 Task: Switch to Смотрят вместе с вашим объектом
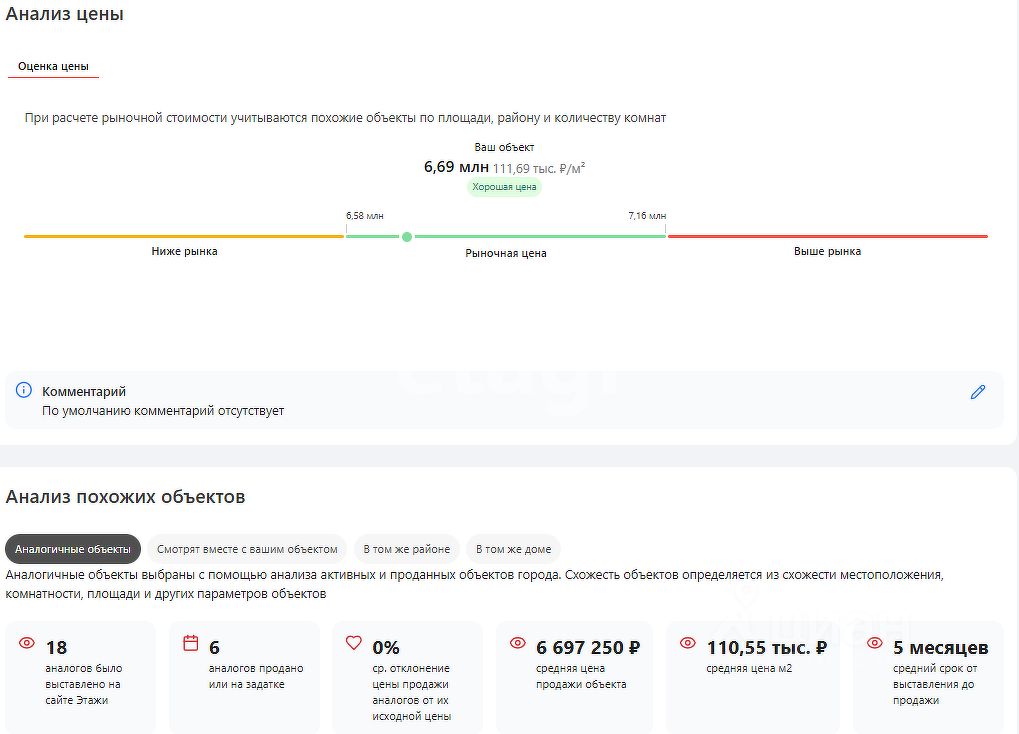pyautogui.click(x=247, y=549)
